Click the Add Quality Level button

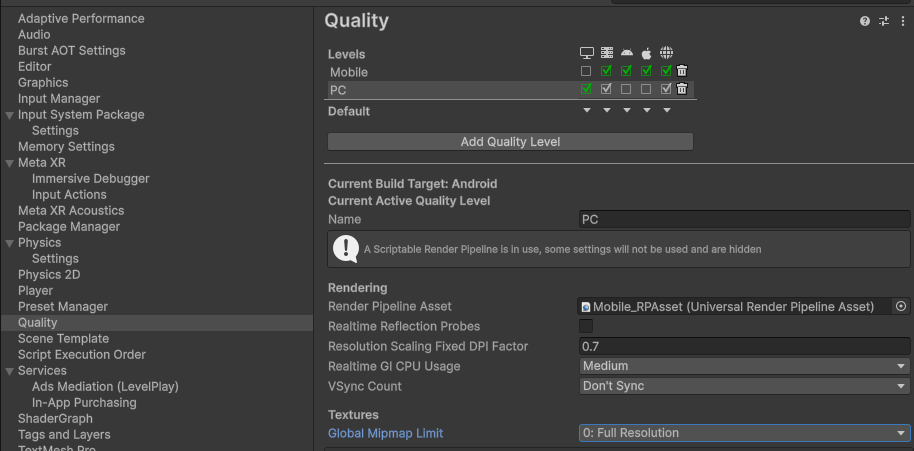click(510, 142)
